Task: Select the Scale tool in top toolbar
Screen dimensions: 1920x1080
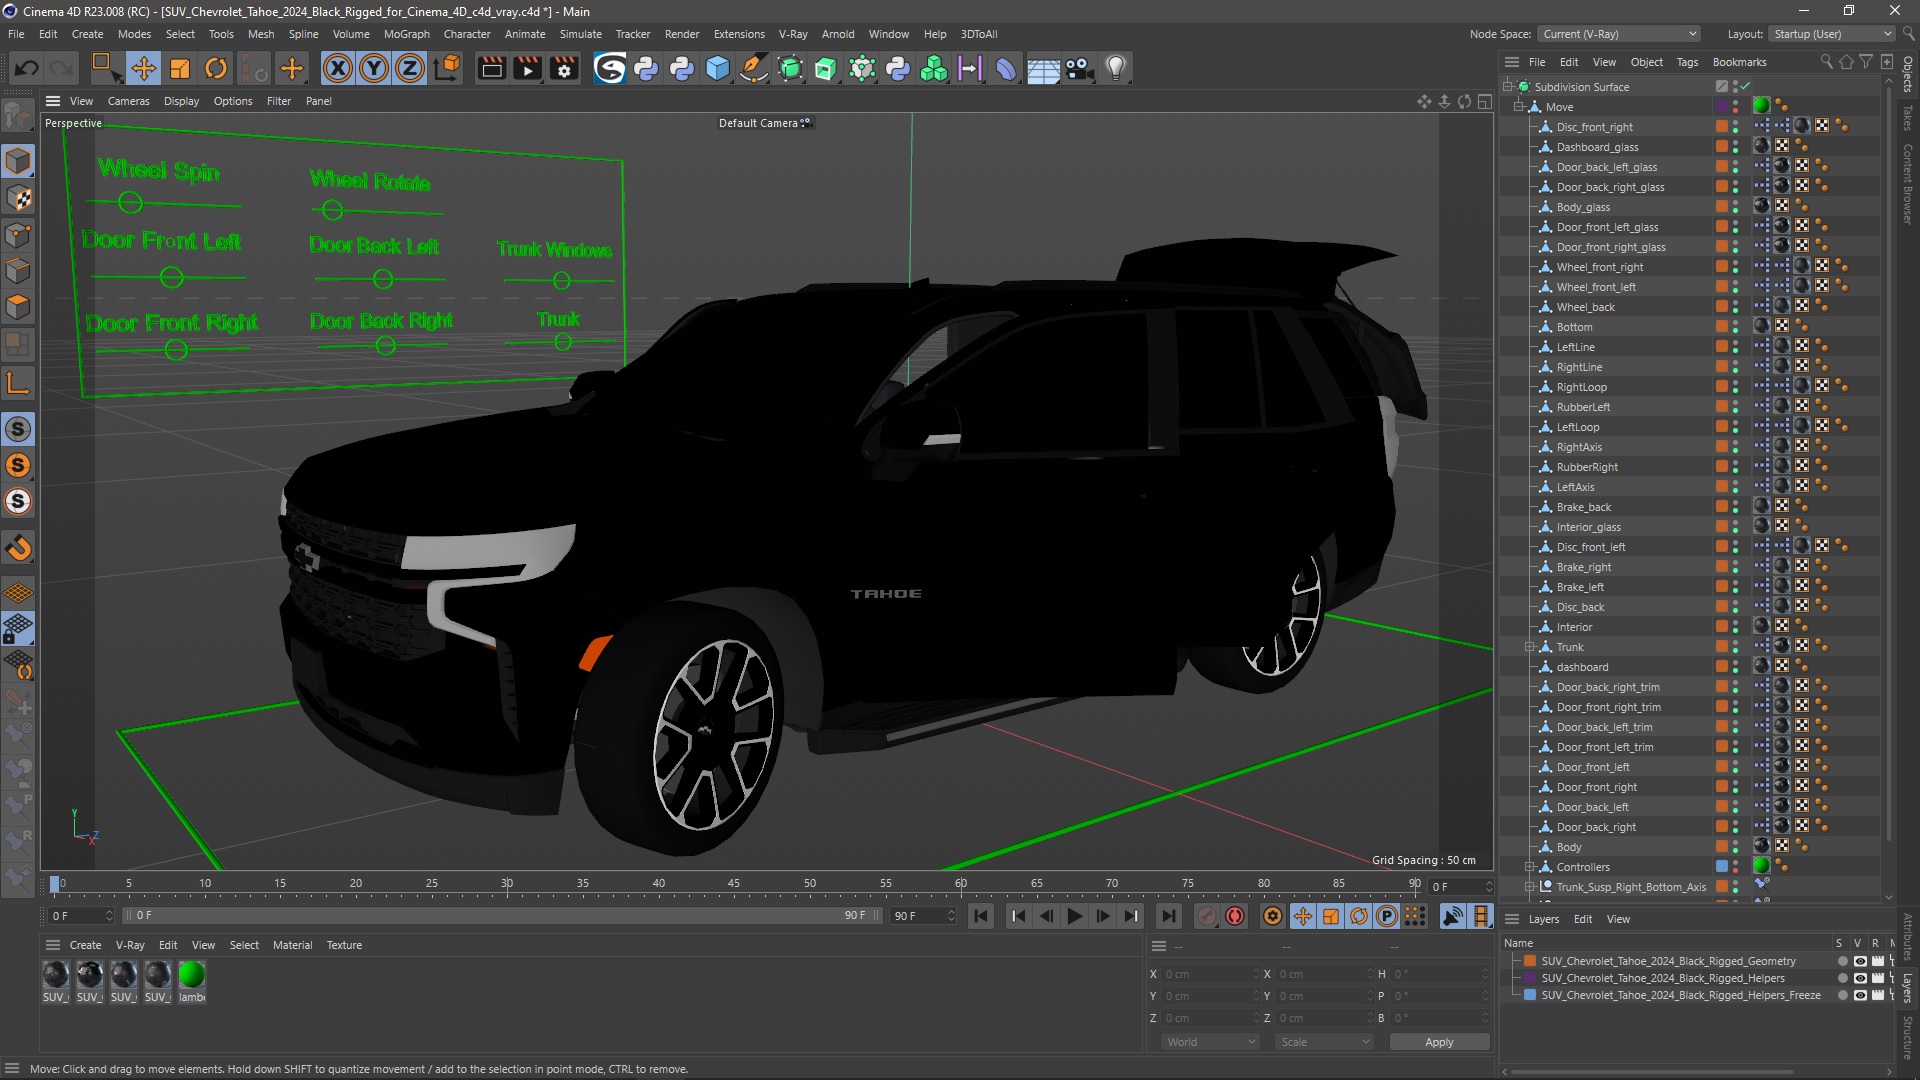Action: tap(180, 68)
